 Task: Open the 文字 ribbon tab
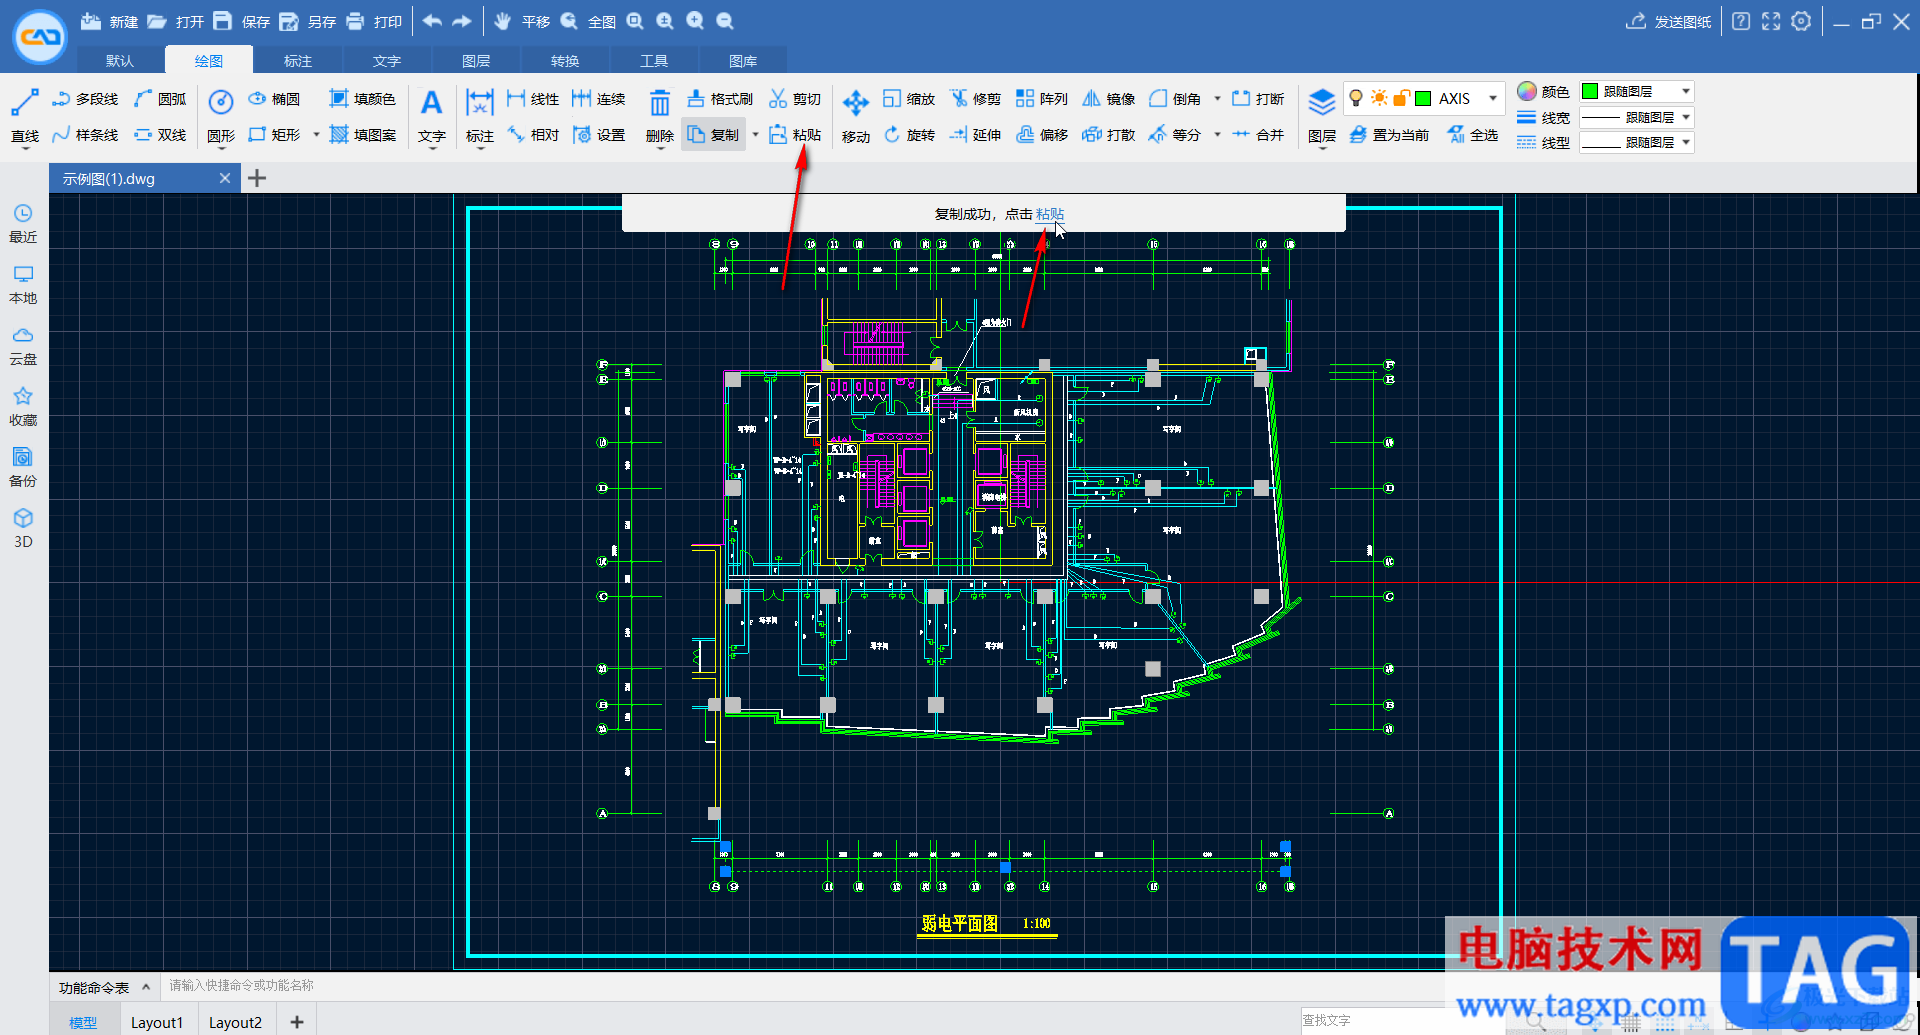387,61
